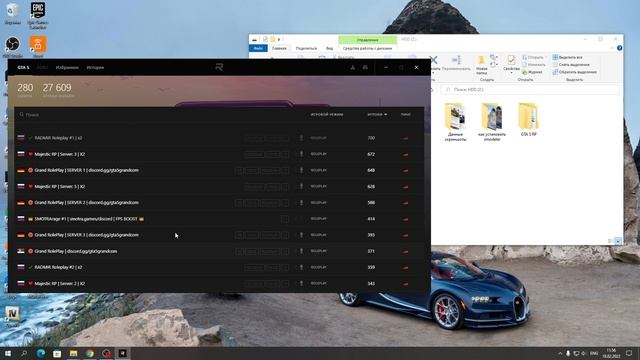This screenshot has width=640, height=360.
Task: Switch to the GTA 5 tab
Action: (x=23, y=68)
